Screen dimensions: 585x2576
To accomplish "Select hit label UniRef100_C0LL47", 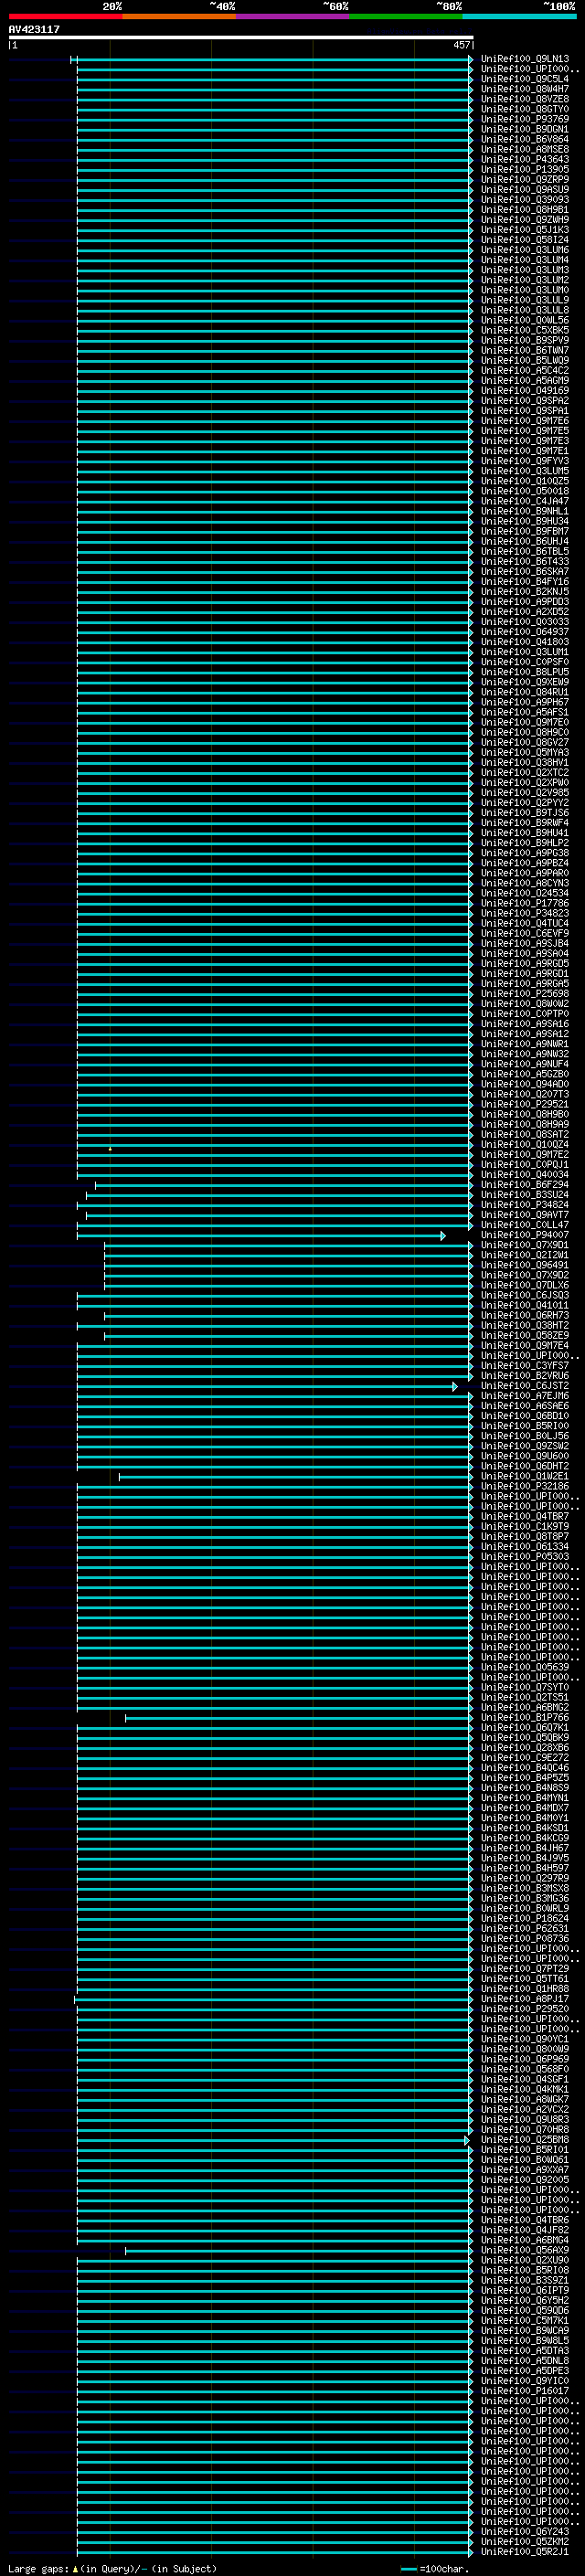I will click(525, 1224).
